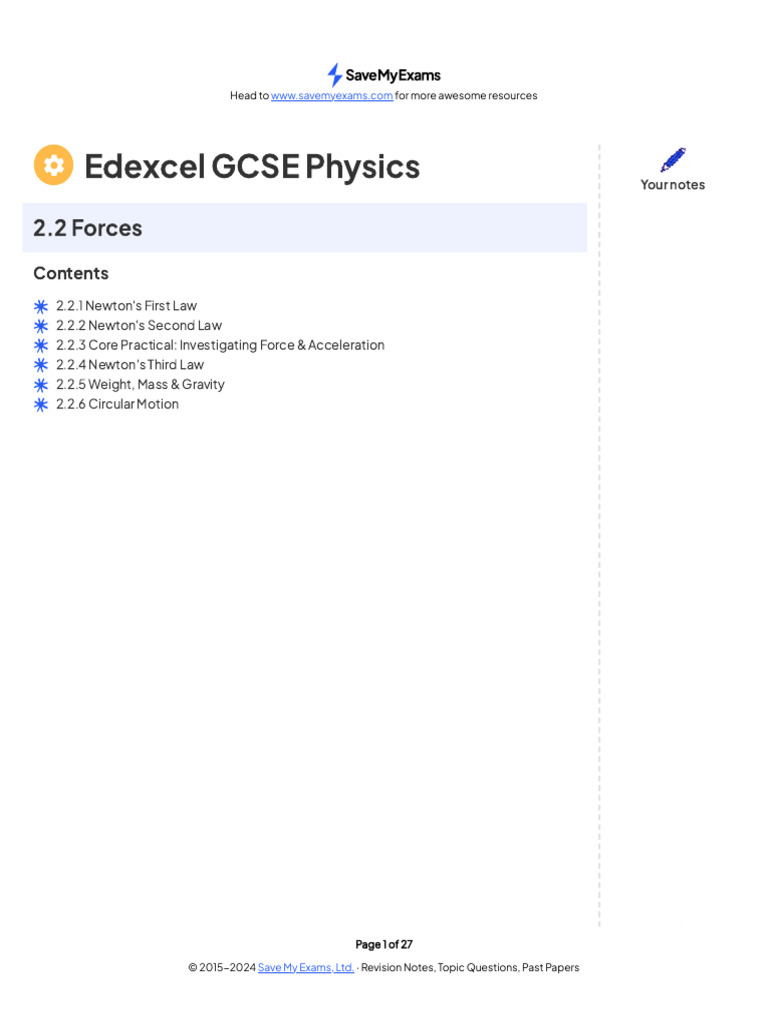Open the Save My Exams, Ltd. footer link
768x1024 pixels.
pyautogui.click(x=306, y=967)
